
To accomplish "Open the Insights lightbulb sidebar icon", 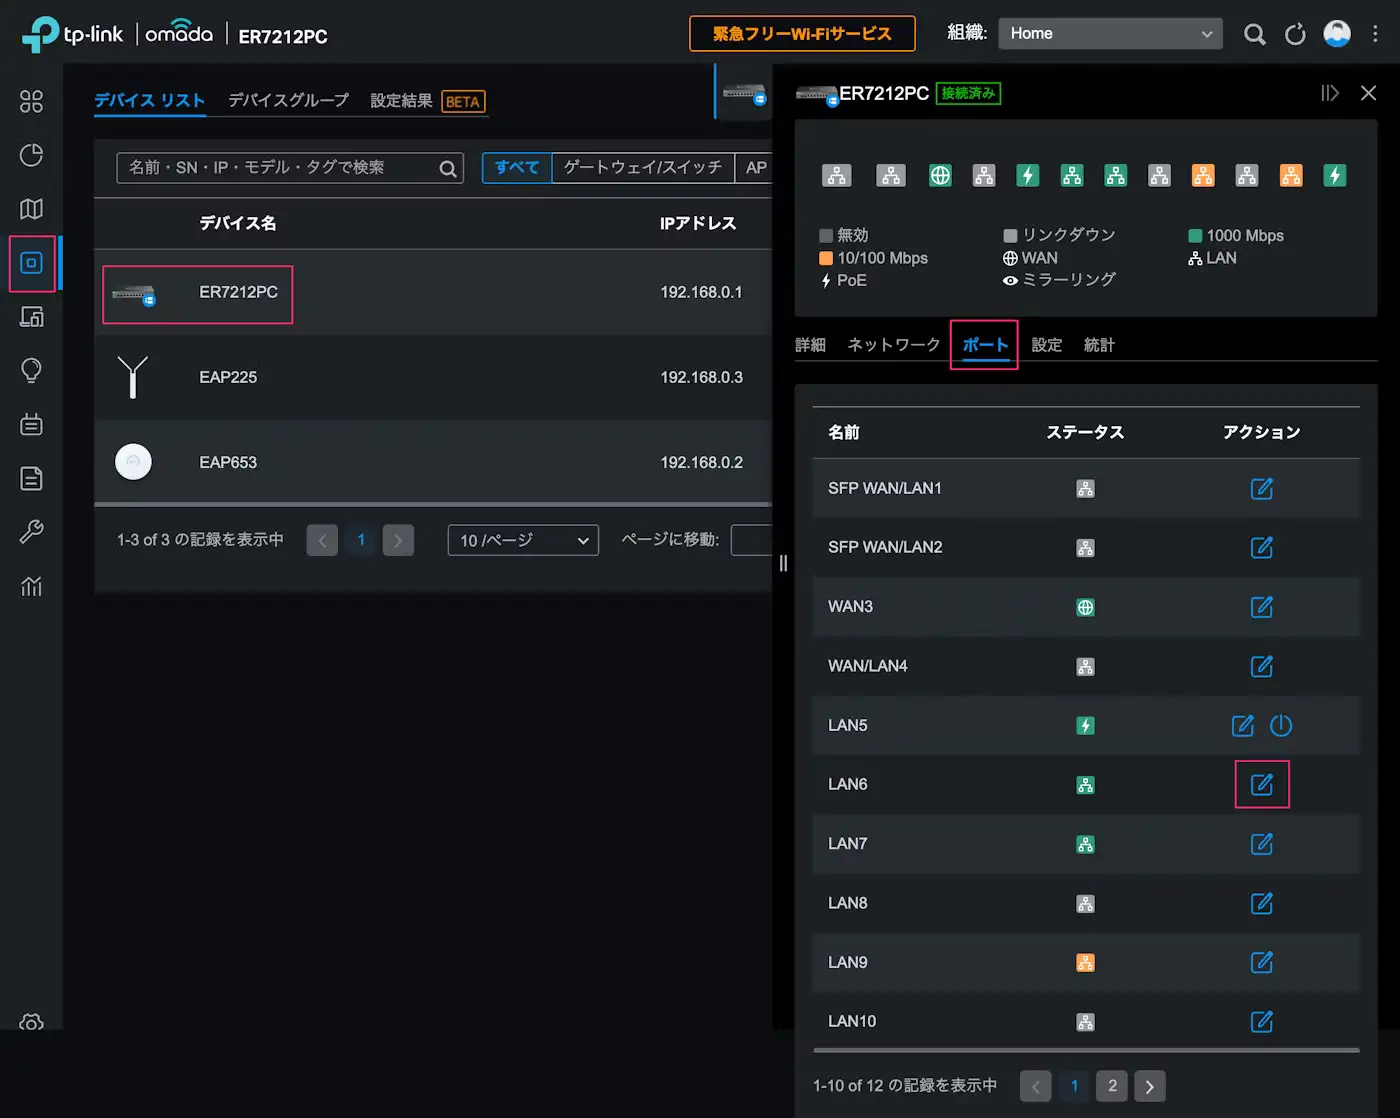I will tap(31, 371).
